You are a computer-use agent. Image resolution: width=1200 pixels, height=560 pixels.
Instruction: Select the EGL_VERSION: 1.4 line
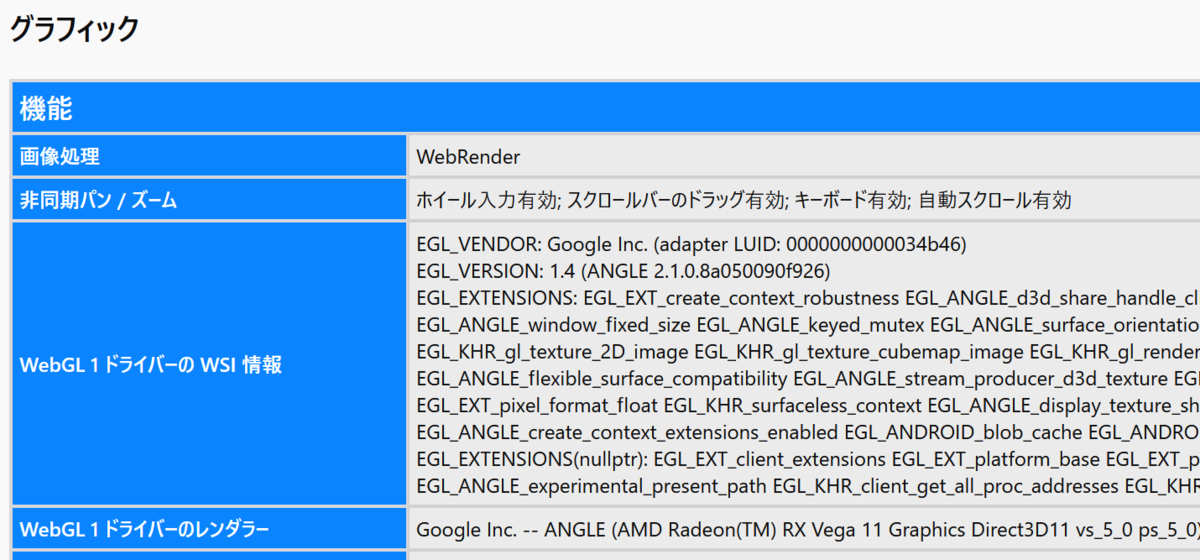623,271
